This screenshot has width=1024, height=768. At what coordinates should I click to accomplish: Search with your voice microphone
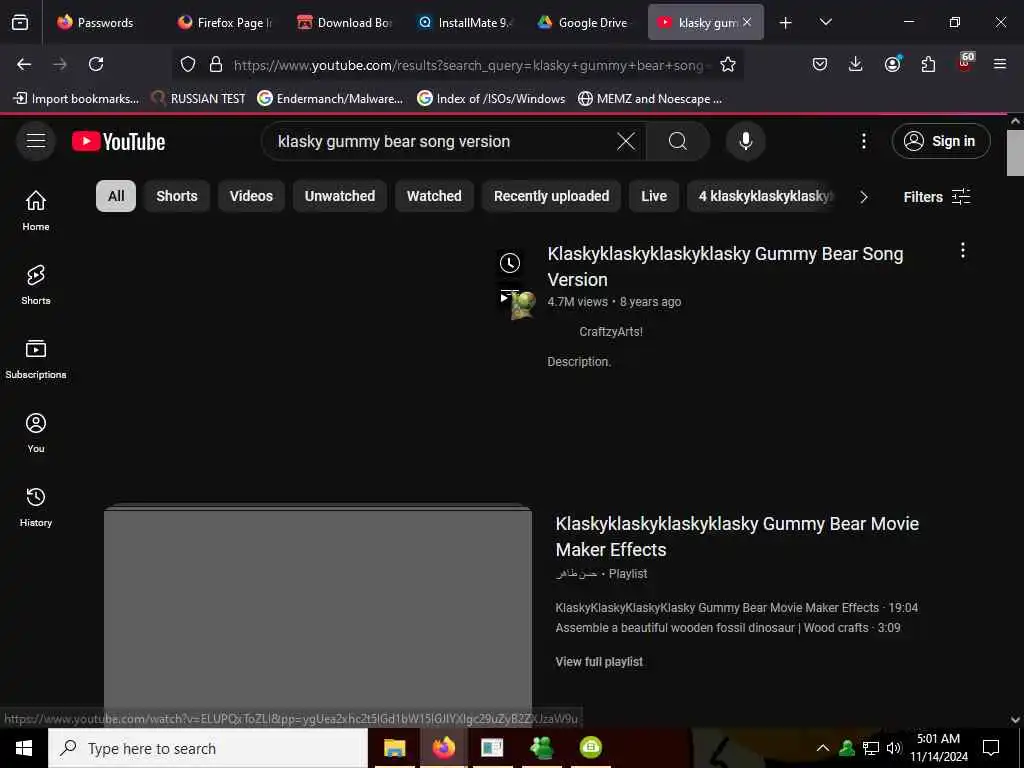pos(745,141)
